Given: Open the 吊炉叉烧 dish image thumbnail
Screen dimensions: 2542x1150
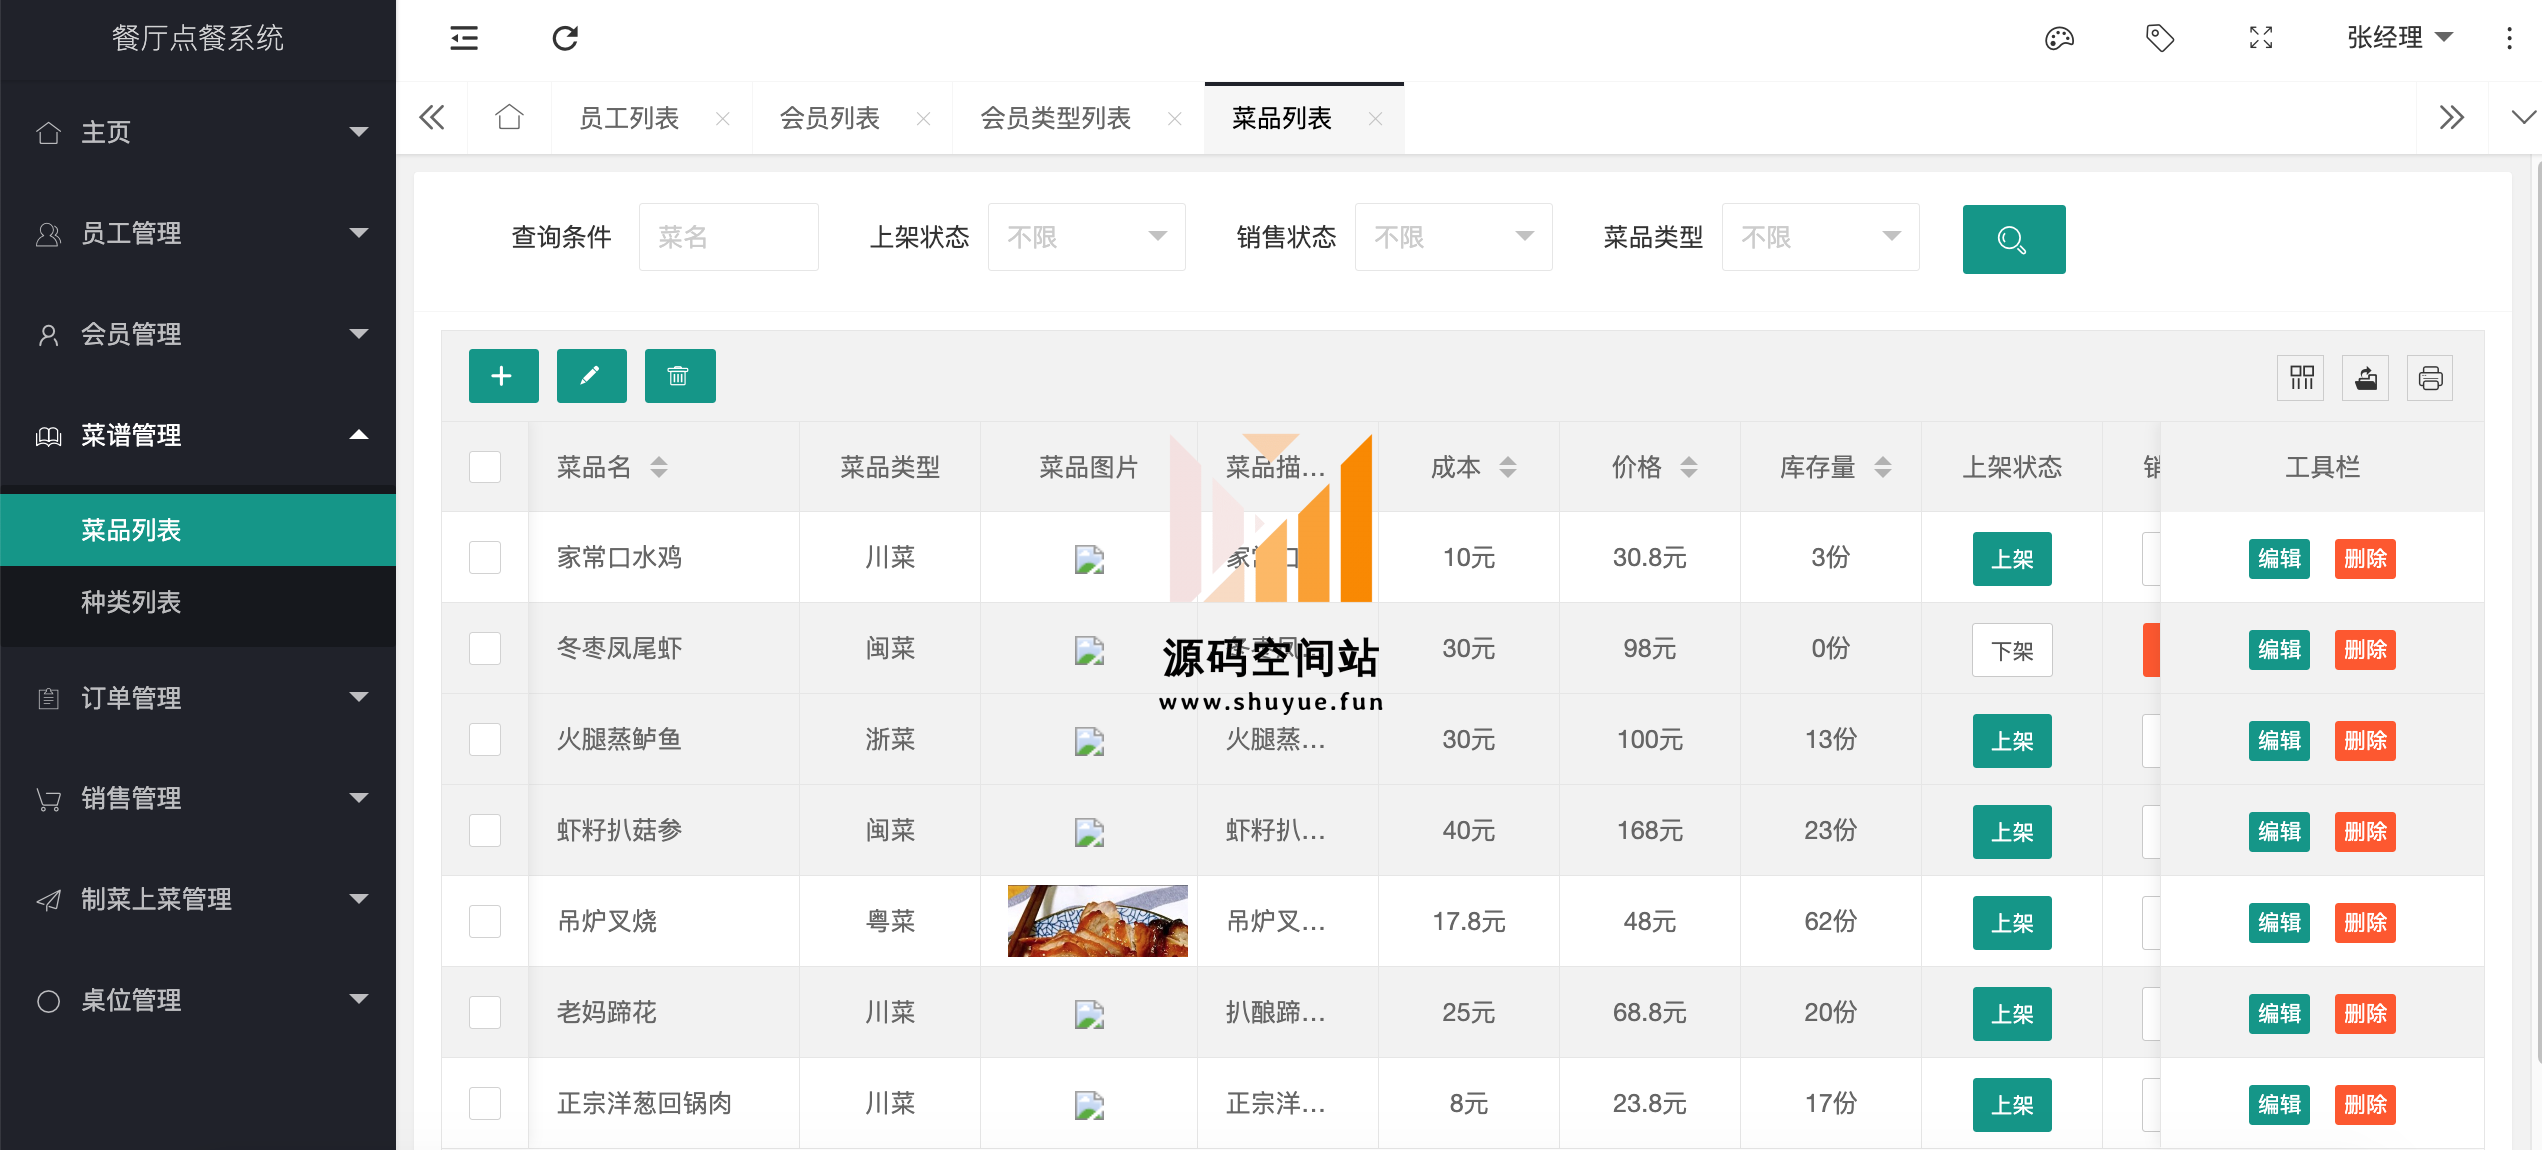Looking at the screenshot, I should pyautogui.click(x=1097, y=921).
